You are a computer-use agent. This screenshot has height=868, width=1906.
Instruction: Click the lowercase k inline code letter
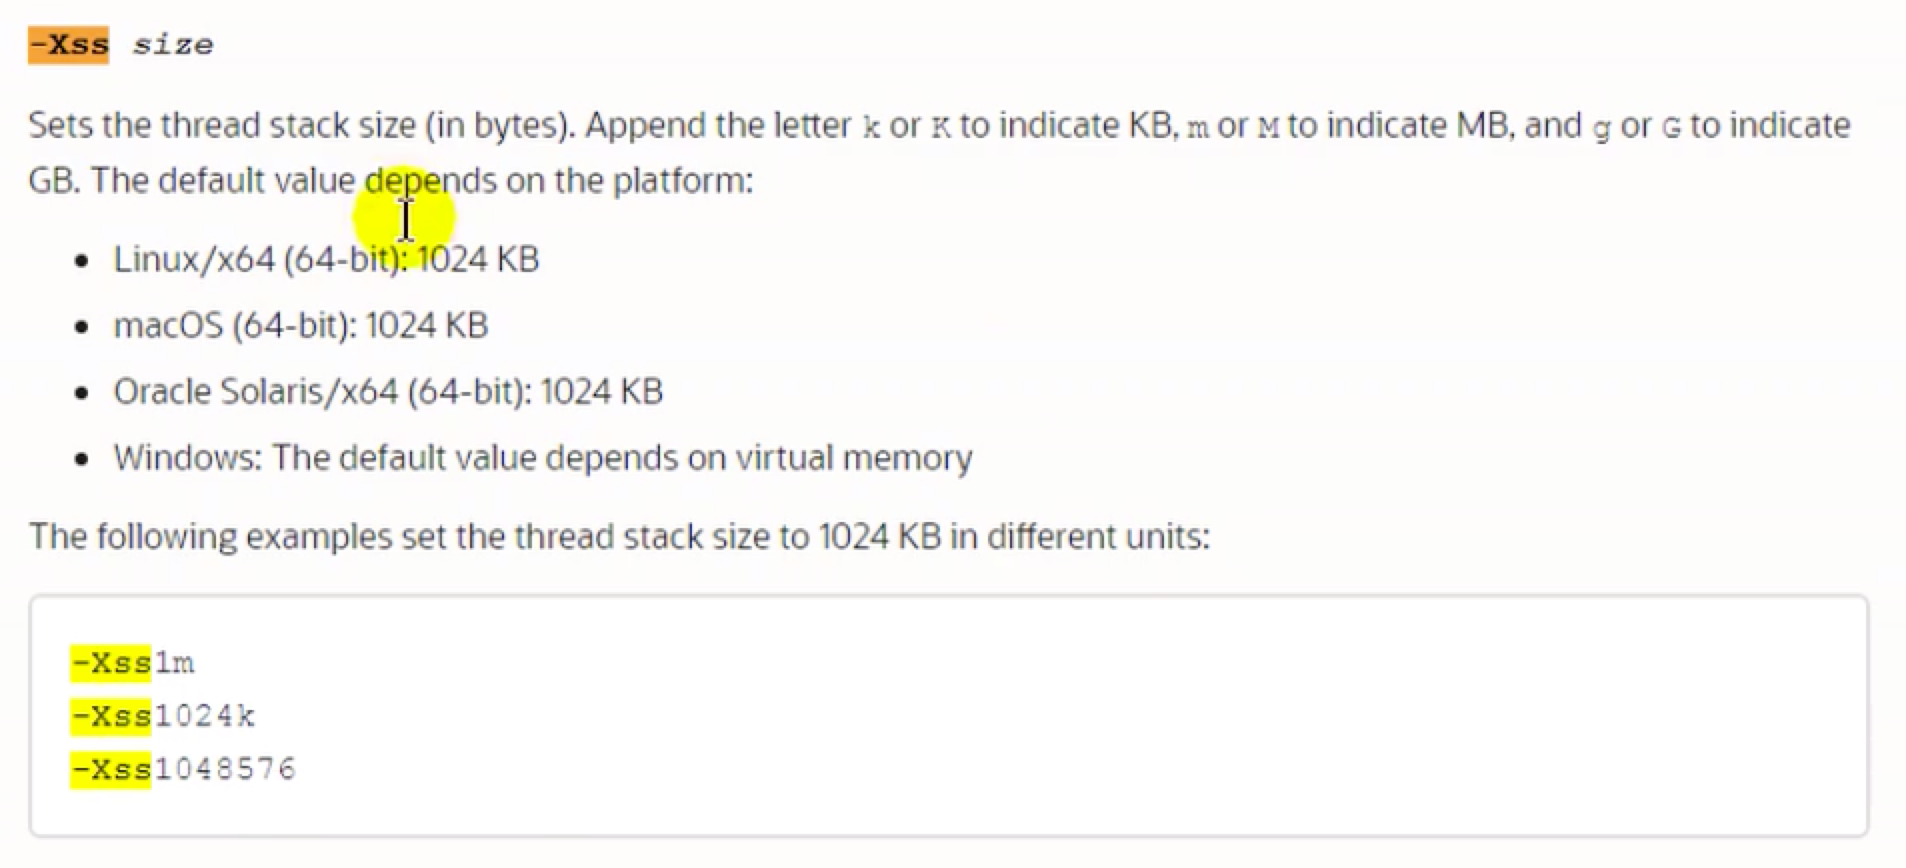coord(871,128)
